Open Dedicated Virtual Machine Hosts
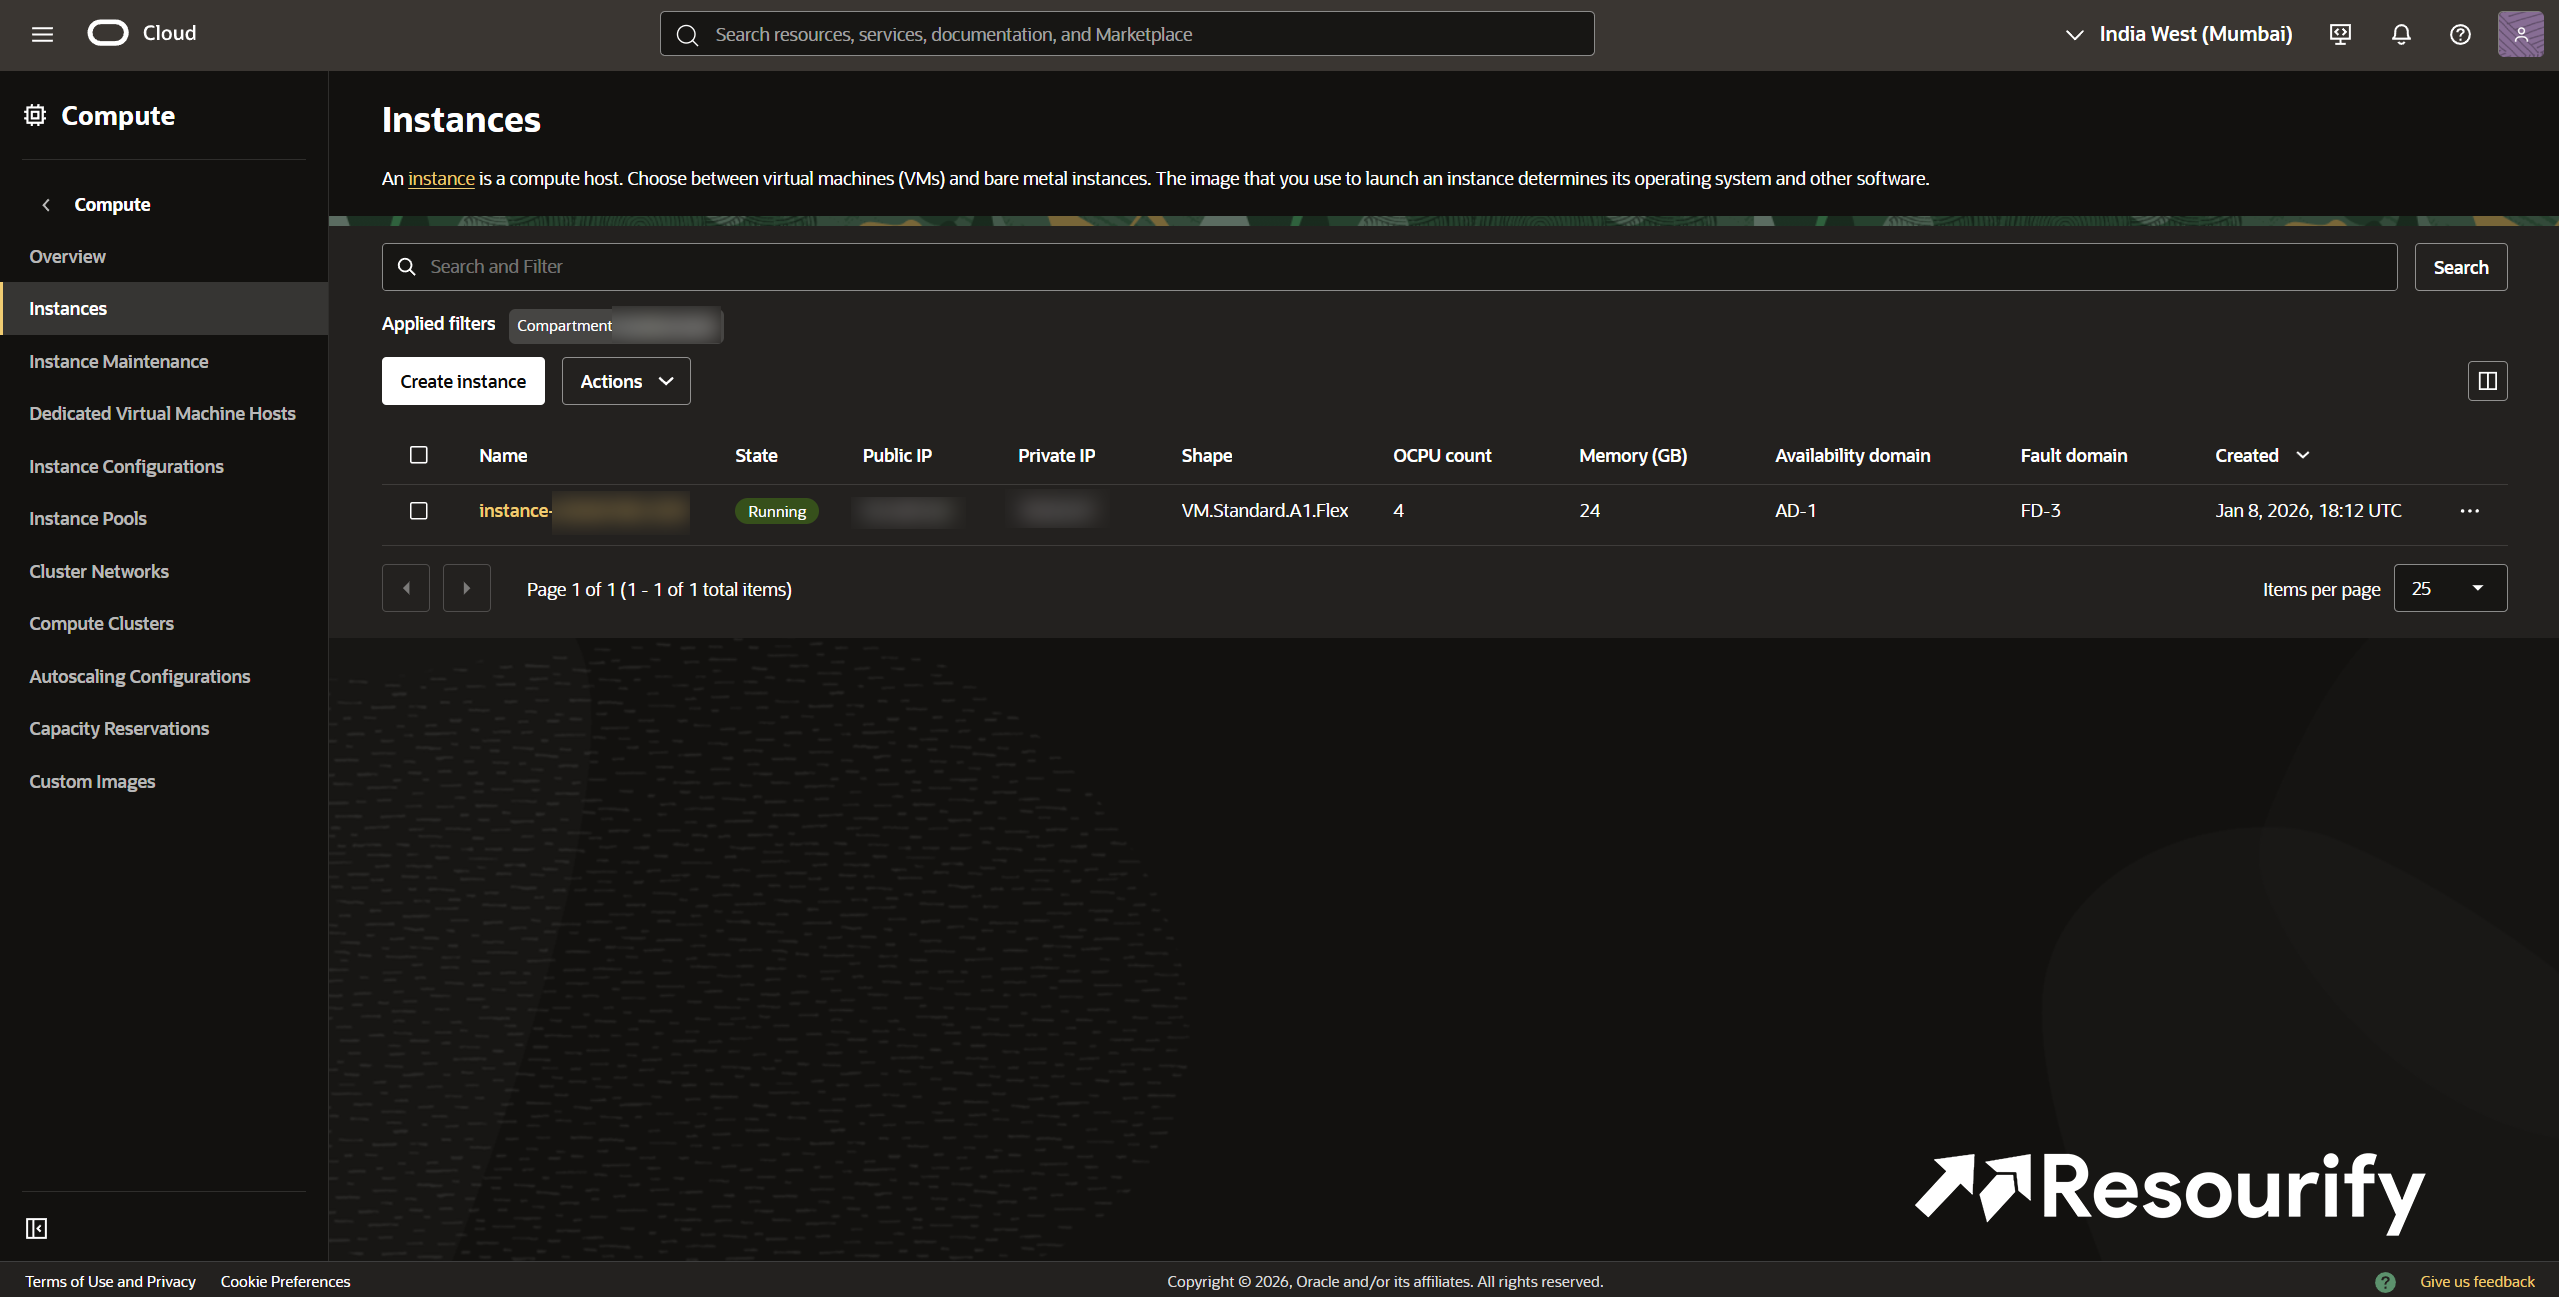Image resolution: width=2559 pixels, height=1297 pixels. 162,413
